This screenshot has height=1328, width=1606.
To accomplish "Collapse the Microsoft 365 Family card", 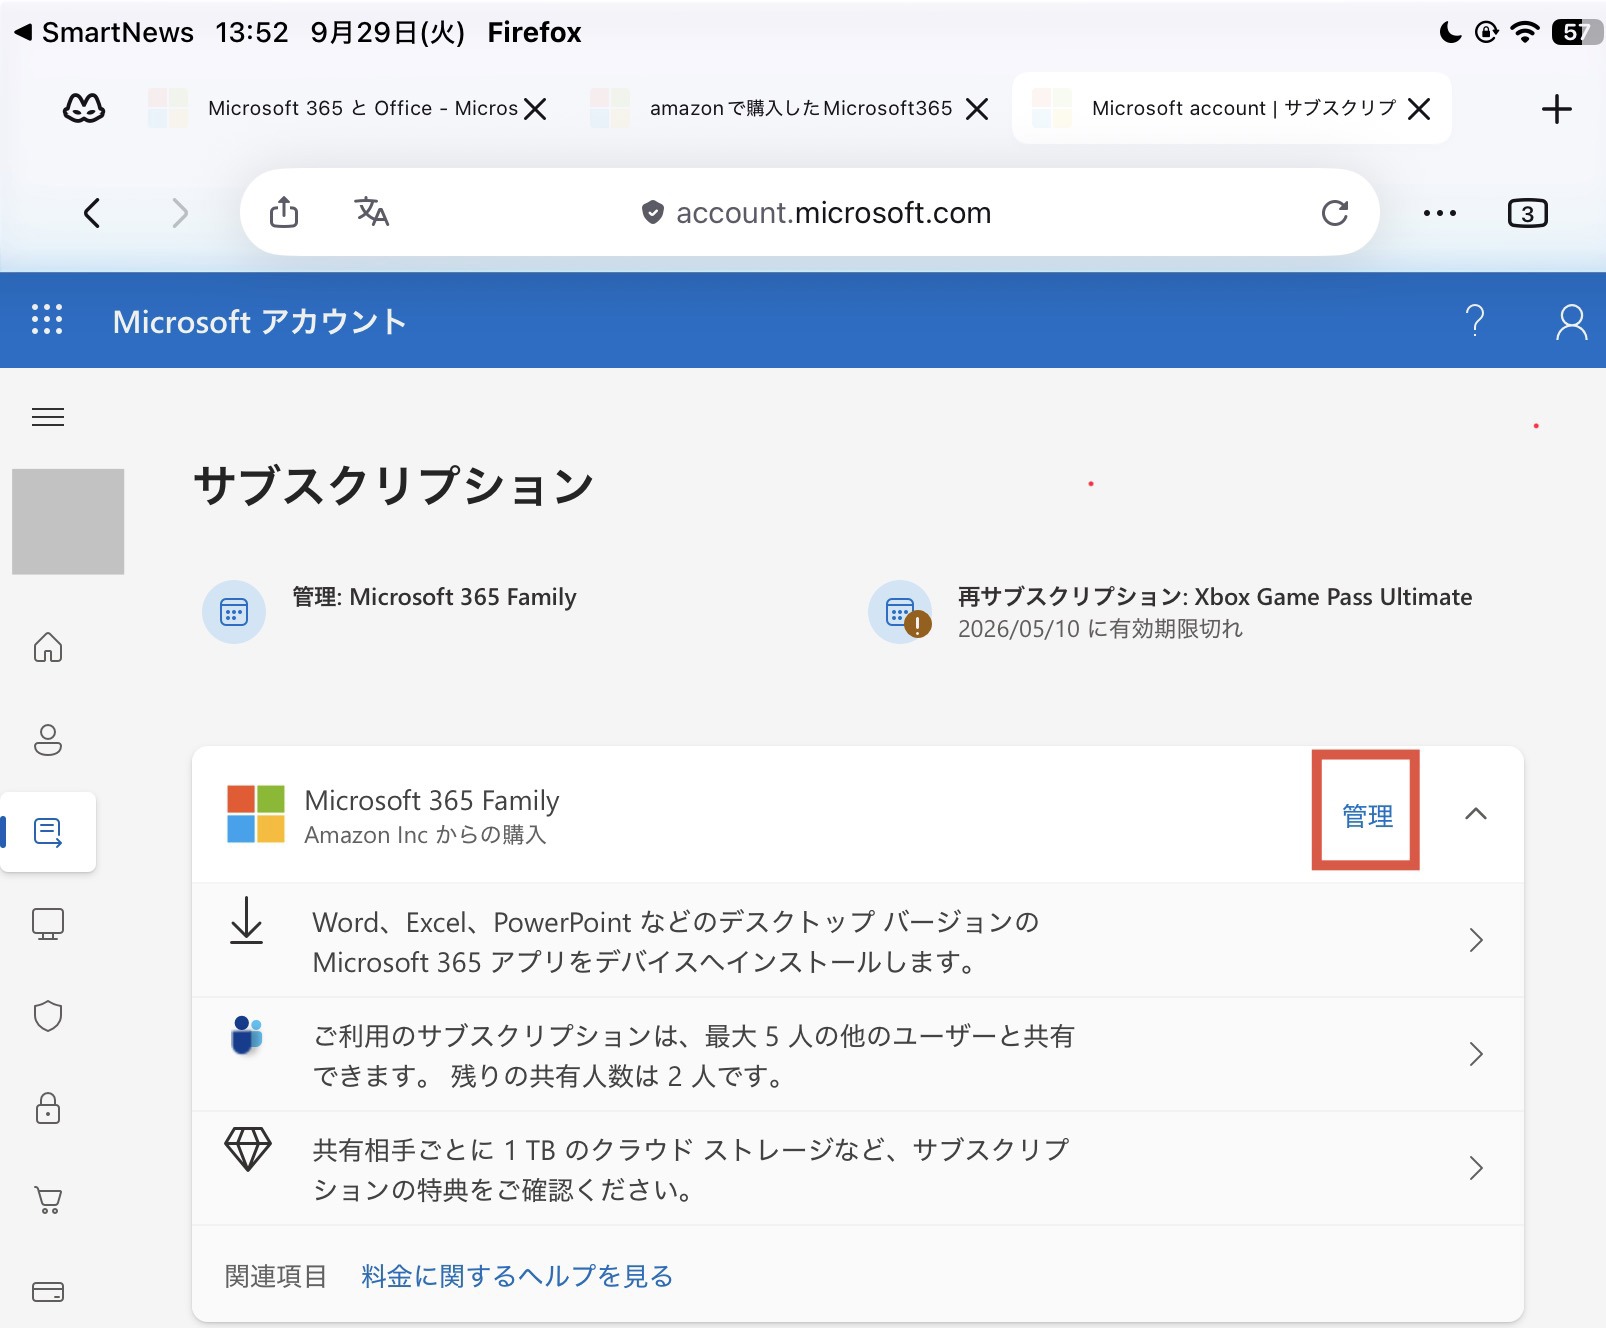I will click(x=1476, y=814).
